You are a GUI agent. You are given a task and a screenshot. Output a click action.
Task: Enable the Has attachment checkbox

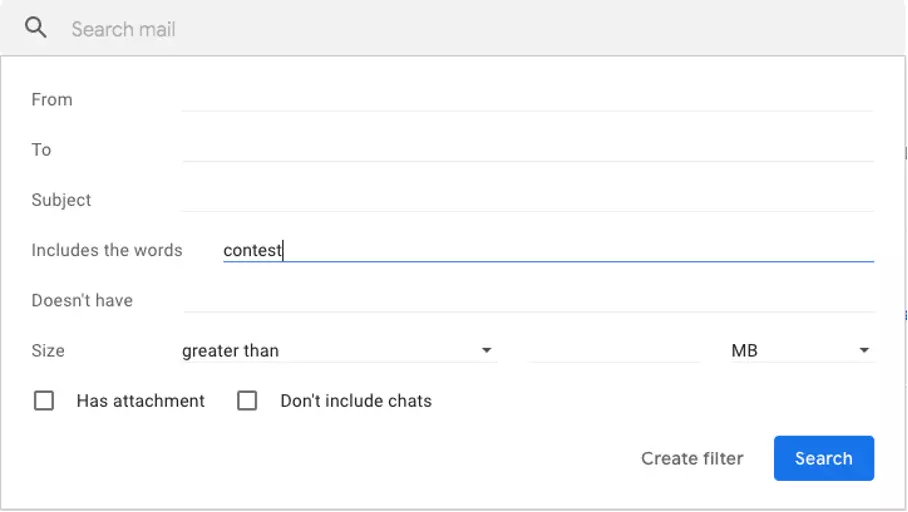[x=44, y=401]
